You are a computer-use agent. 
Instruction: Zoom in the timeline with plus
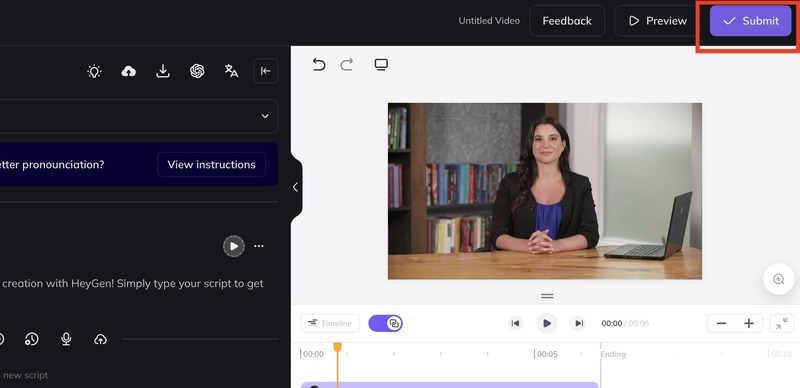click(749, 323)
